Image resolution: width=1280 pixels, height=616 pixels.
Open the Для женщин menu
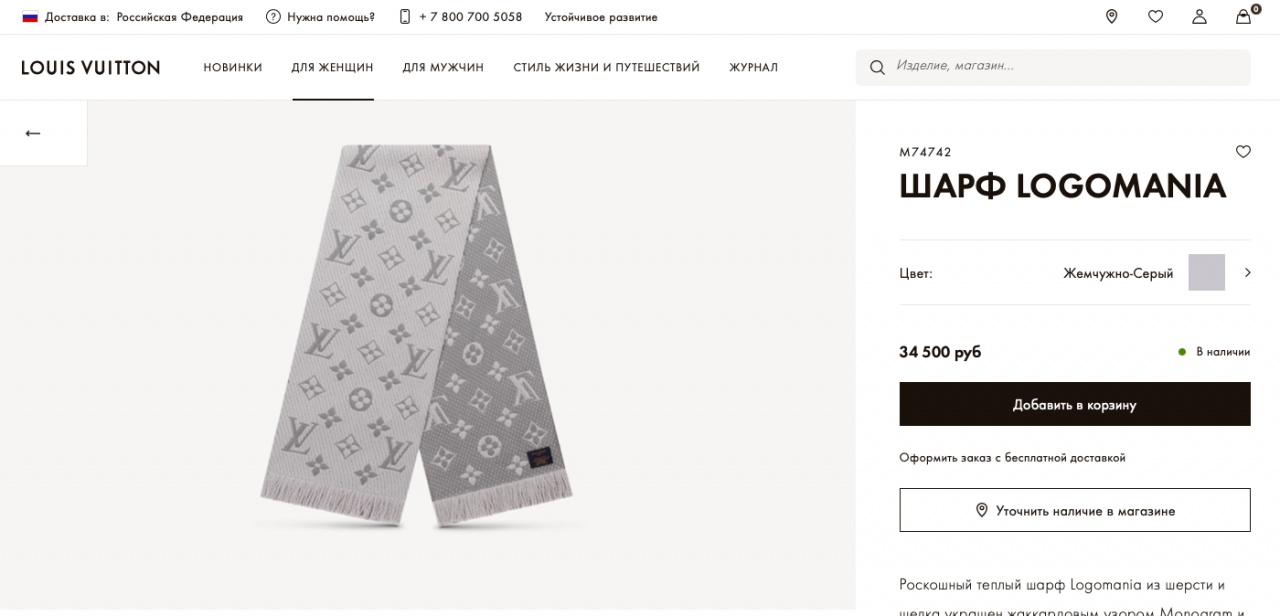coord(332,68)
